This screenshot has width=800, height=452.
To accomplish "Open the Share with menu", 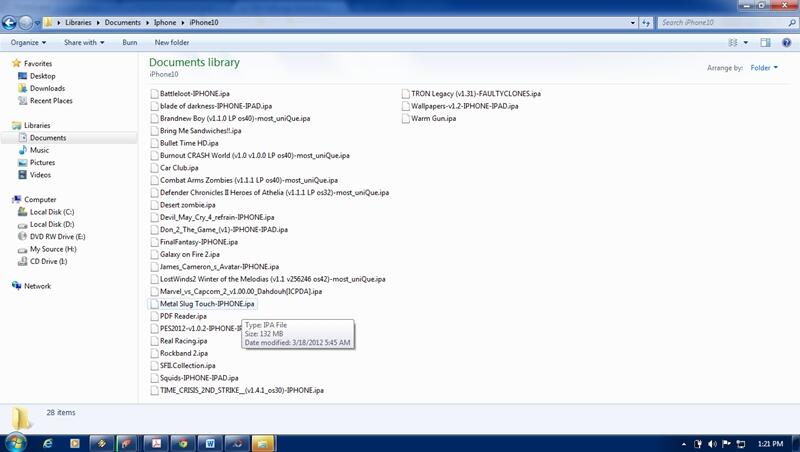I will (x=84, y=42).
